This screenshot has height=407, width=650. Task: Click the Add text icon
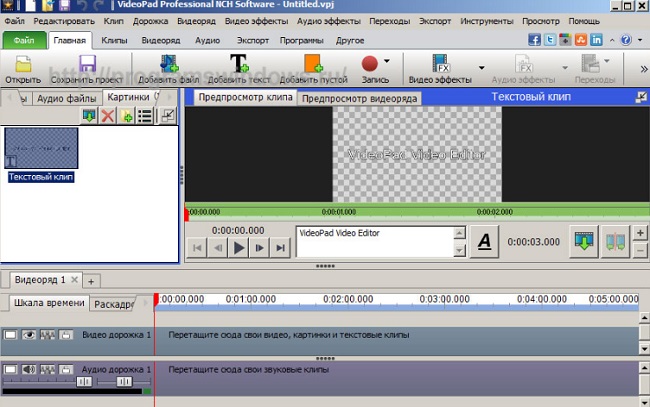point(239,68)
